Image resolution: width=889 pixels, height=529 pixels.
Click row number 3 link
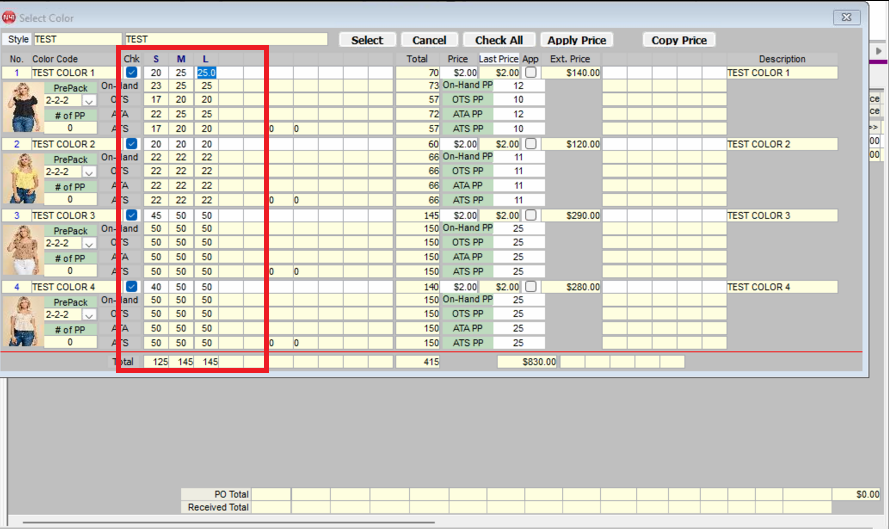point(16,215)
